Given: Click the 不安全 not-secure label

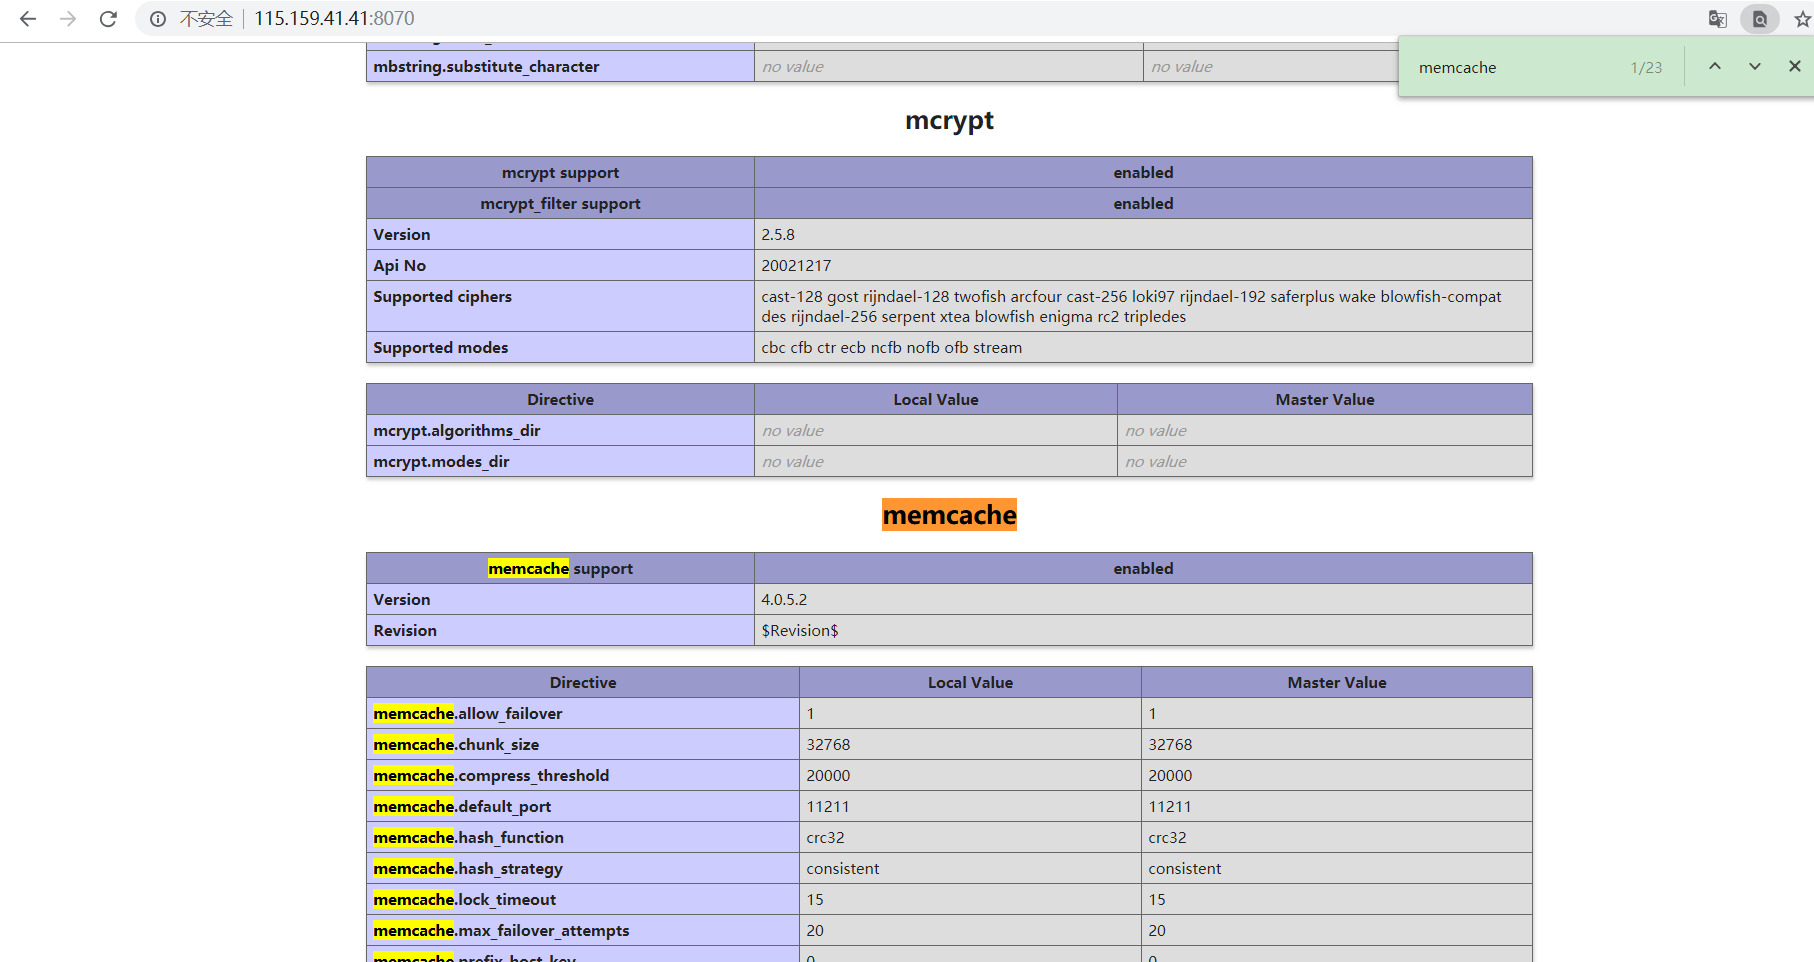Looking at the screenshot, I should click(x=206, y=19).
